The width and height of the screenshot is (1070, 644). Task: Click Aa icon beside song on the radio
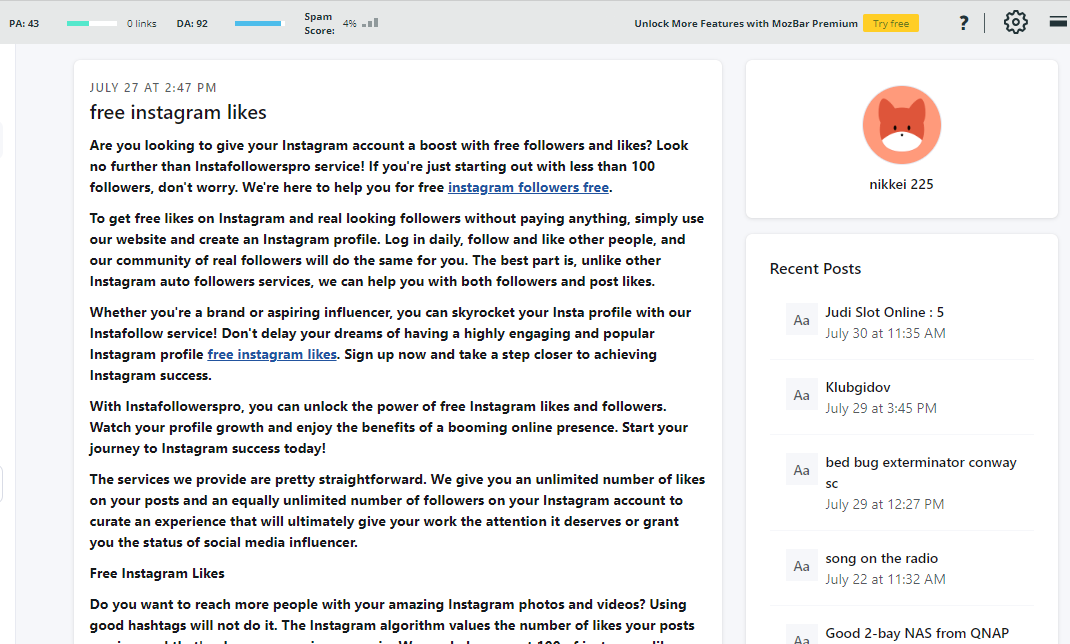[801, 566]
